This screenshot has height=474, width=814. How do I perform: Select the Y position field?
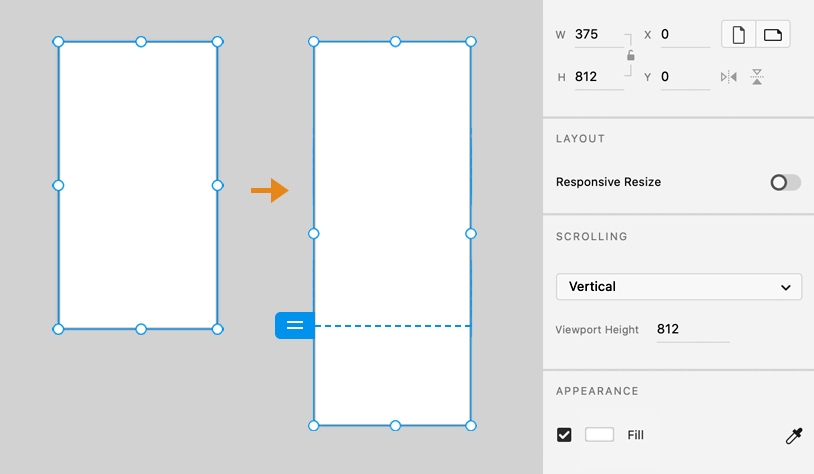pos(685,77)
